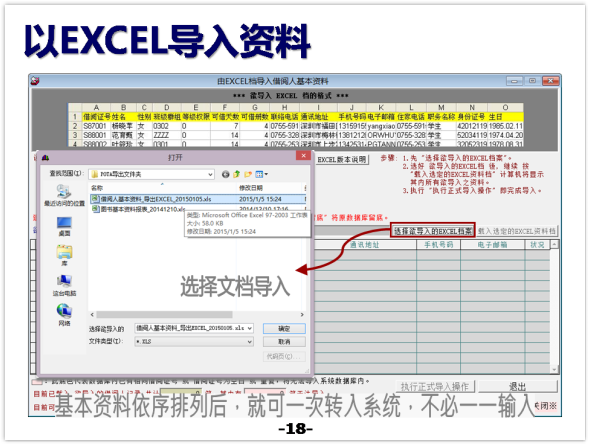Exit via the 退出 button
590x445 pixels.
click(517, 387)
